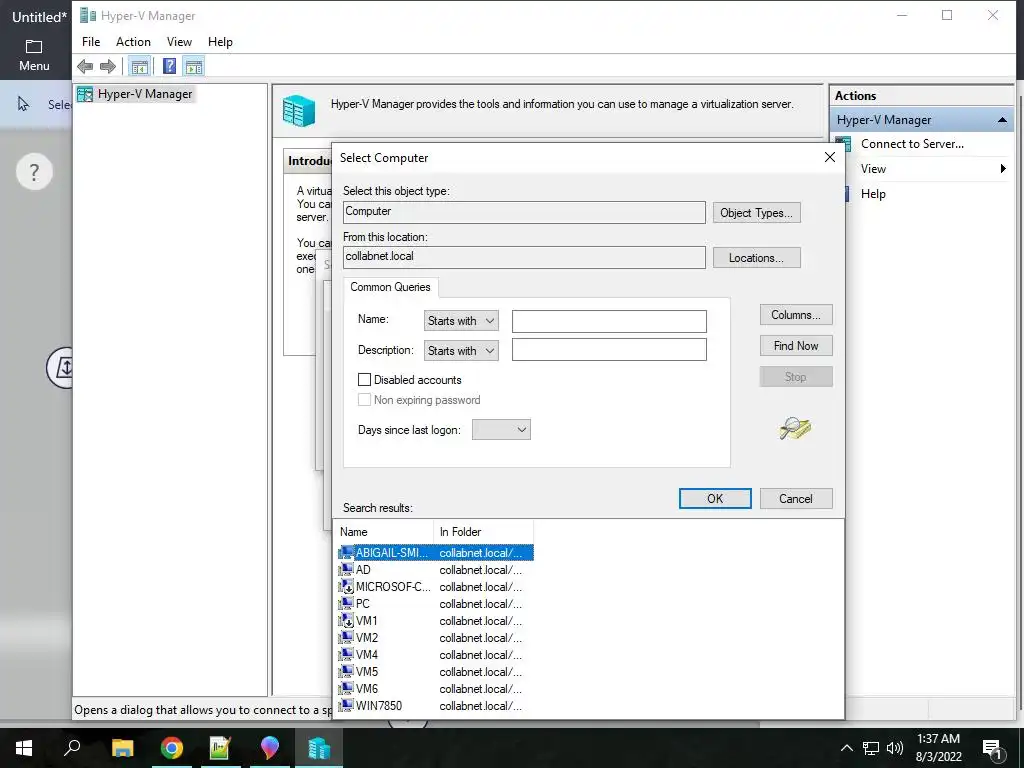
Task: Click the location field showing collabnet.local
Action: pos(524,257)
